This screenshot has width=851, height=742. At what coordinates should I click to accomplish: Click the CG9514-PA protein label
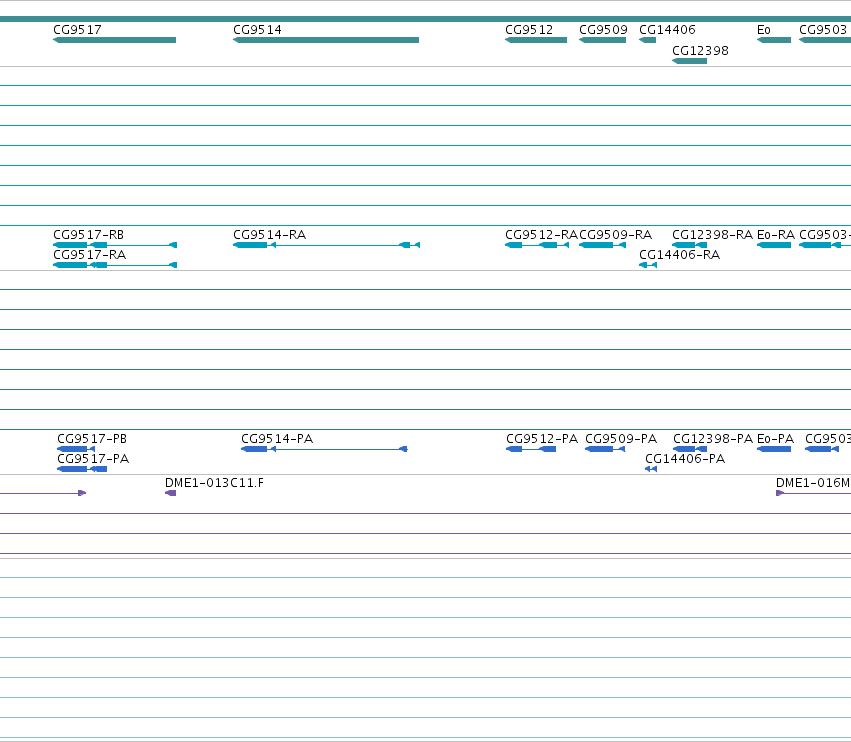click(x=277, y=439)
